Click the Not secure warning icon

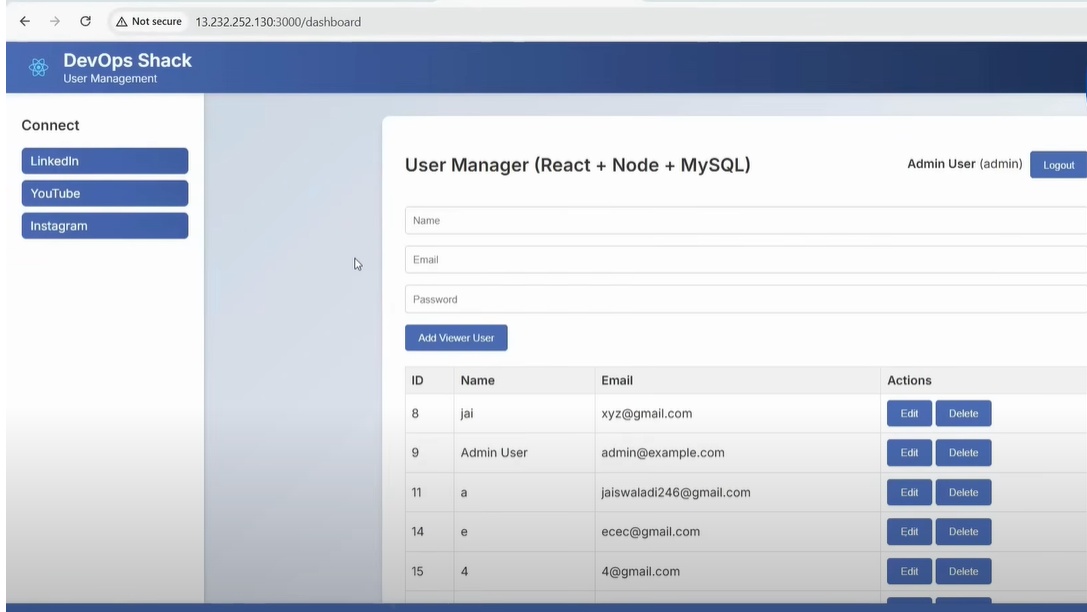121,21
